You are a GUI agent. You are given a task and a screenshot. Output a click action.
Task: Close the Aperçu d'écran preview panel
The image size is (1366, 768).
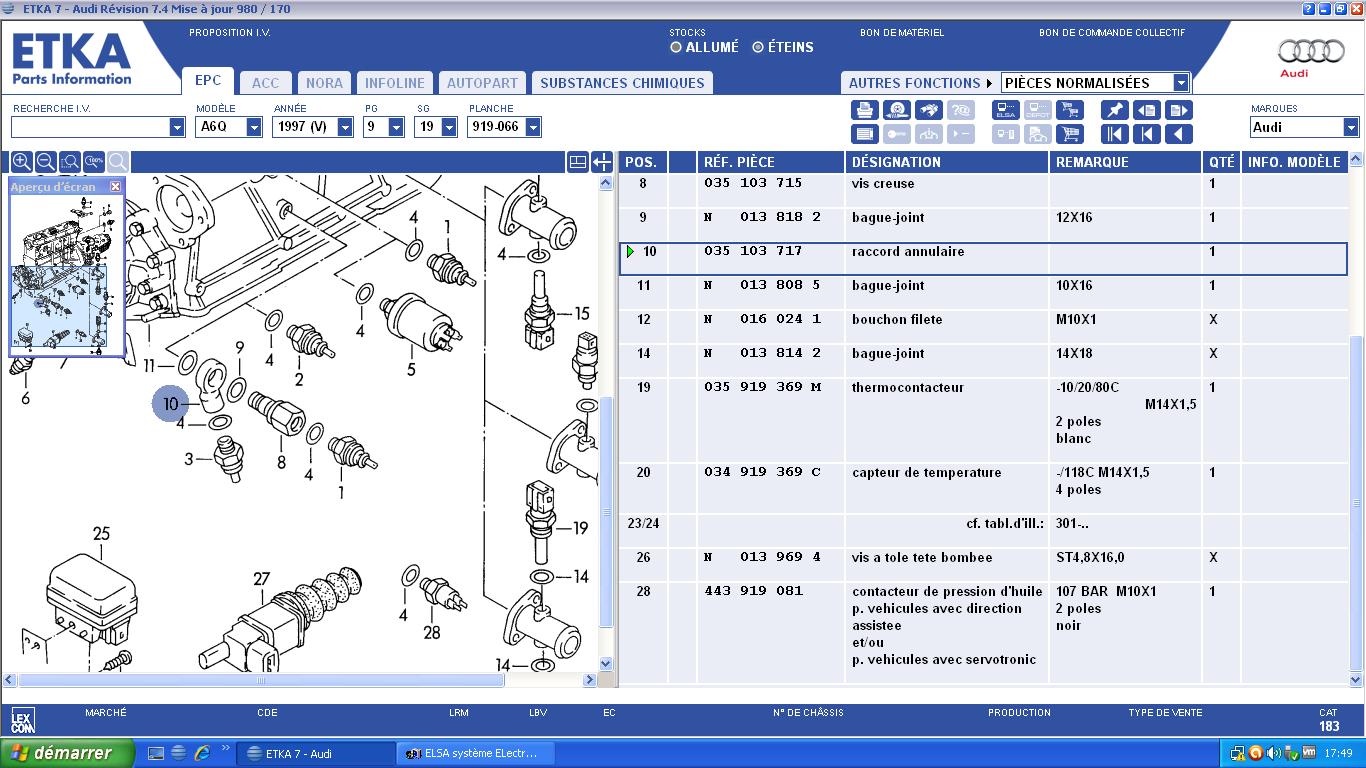click(x=115, y=186)
